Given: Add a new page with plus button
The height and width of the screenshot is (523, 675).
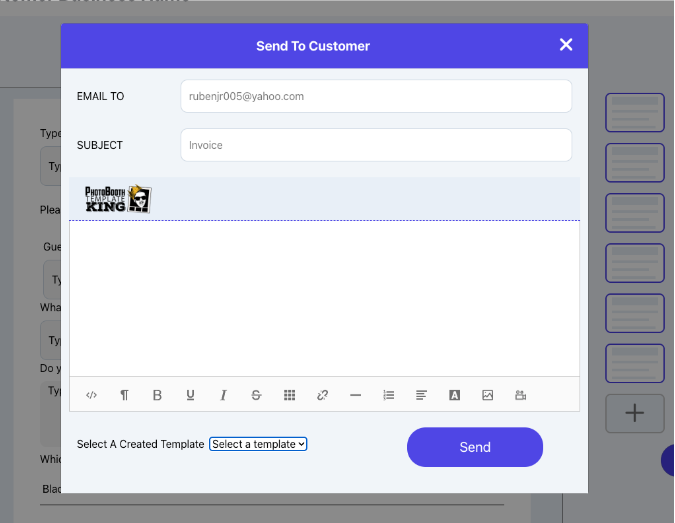Looking at the screenshot, I should coord(635,413).
